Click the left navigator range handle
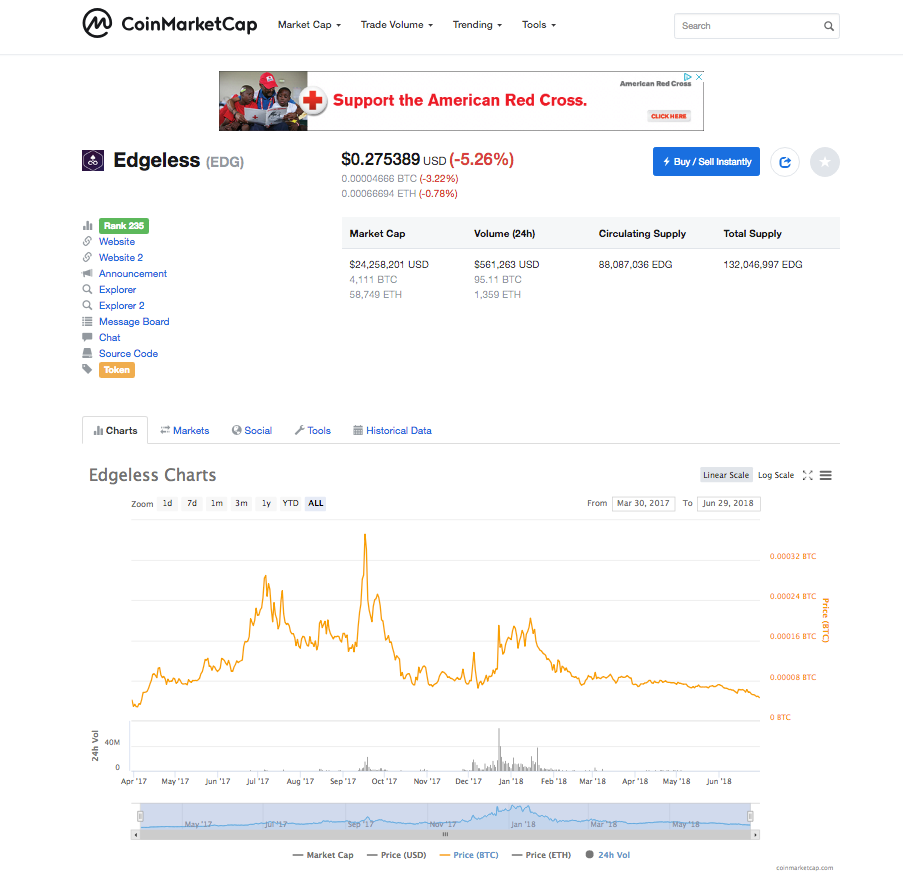The width and height of the screenshot is (903, 876). click(140, 816)
